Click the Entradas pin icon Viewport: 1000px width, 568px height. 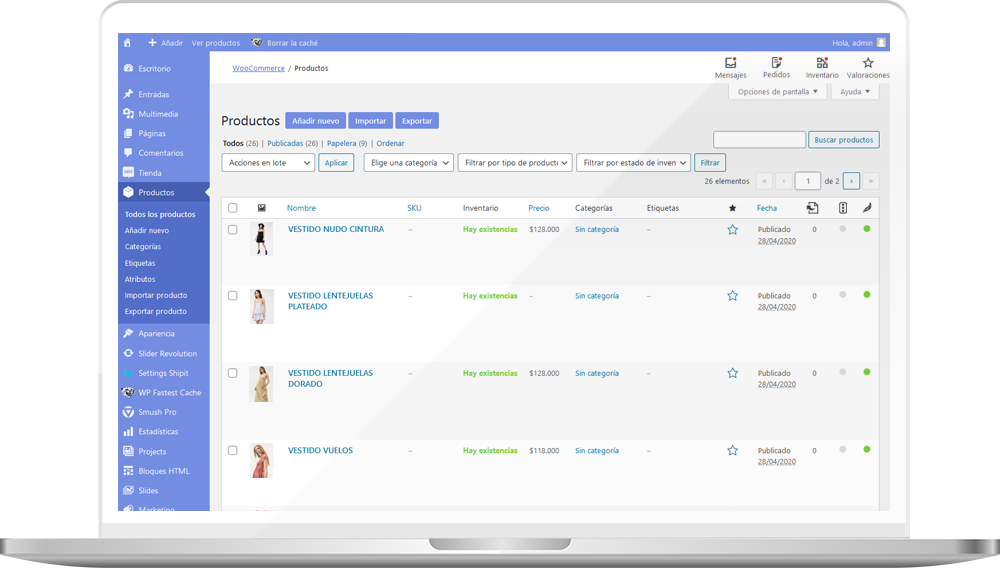coord(128,94)
